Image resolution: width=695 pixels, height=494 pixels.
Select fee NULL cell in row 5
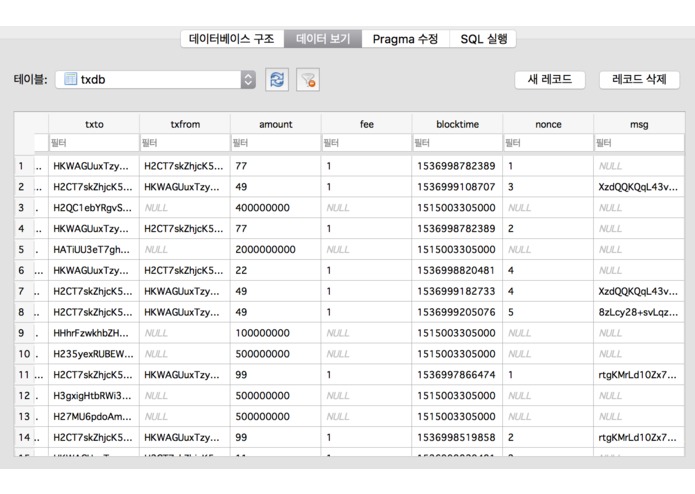367,249
